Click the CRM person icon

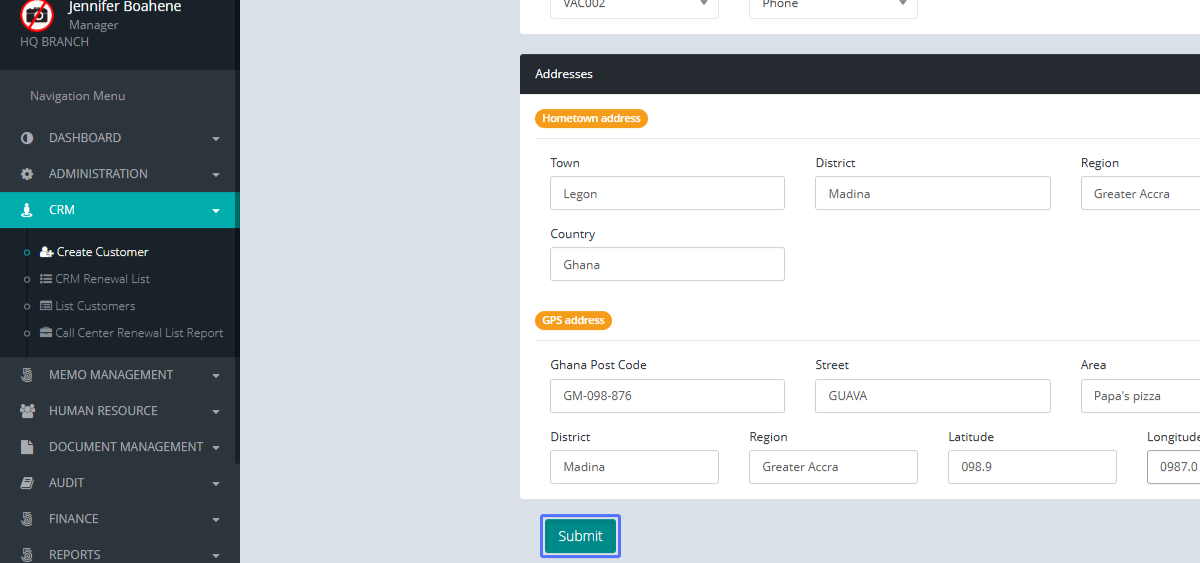pyautogui.click(x=27, y=210)
